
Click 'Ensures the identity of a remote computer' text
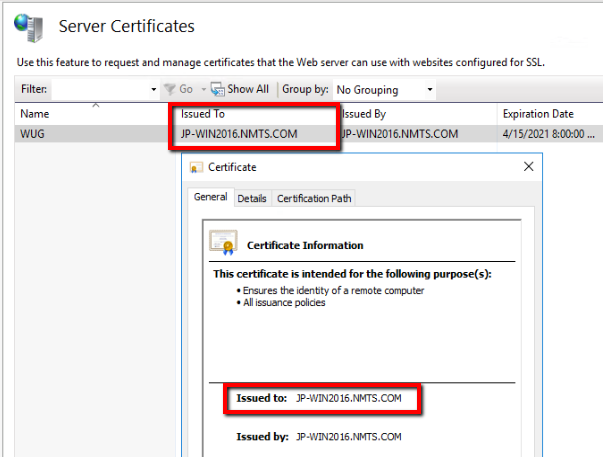point(333,290)
